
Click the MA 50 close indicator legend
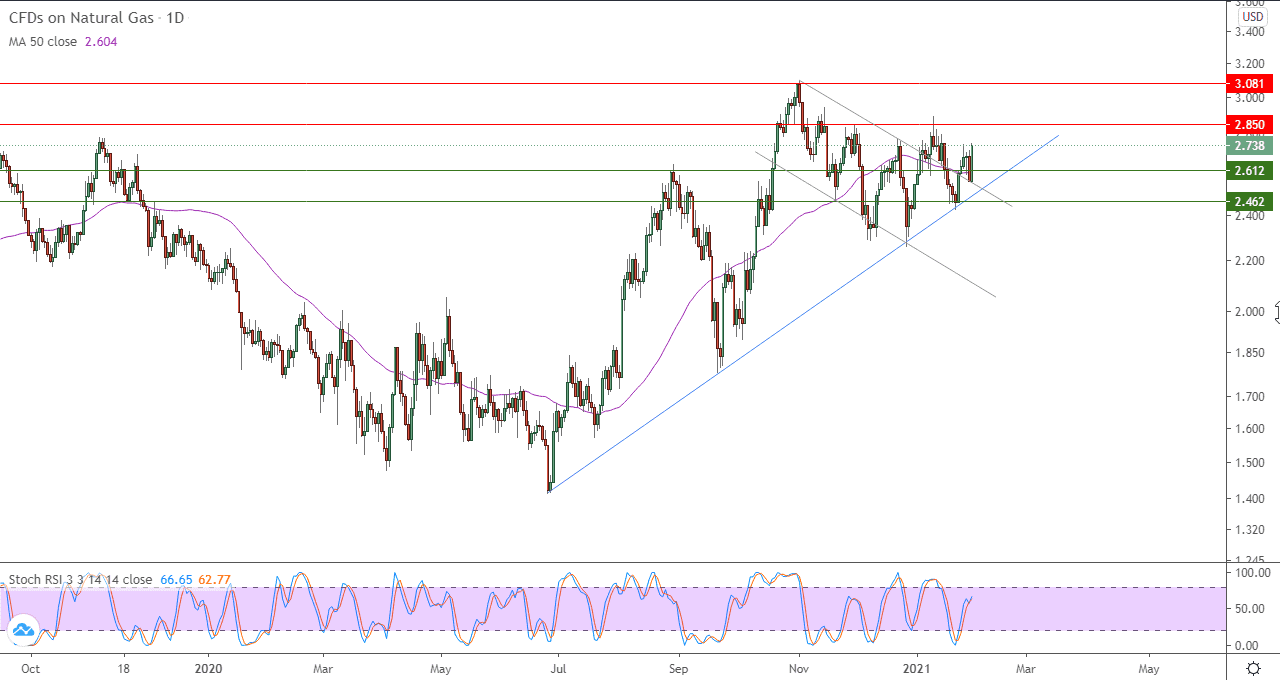click(43, 42)
